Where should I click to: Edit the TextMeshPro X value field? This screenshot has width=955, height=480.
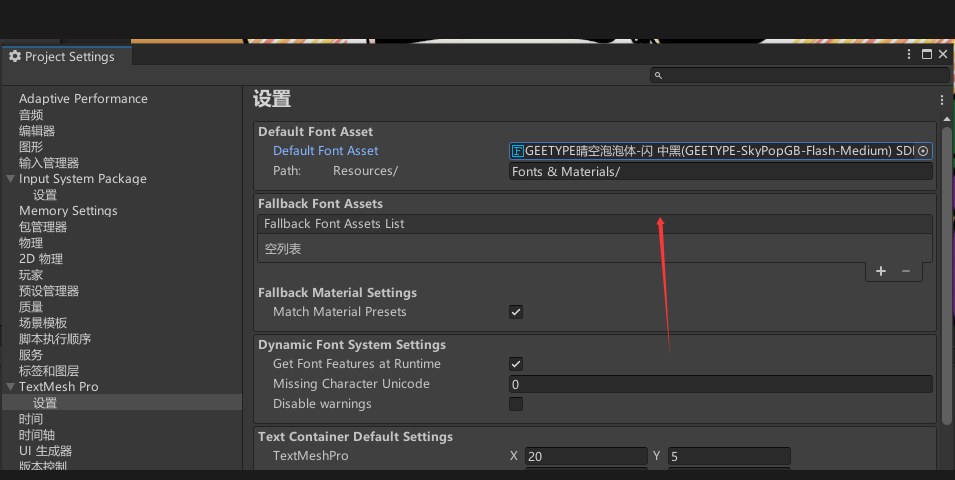pyautogui.click(x=586, y=456)
